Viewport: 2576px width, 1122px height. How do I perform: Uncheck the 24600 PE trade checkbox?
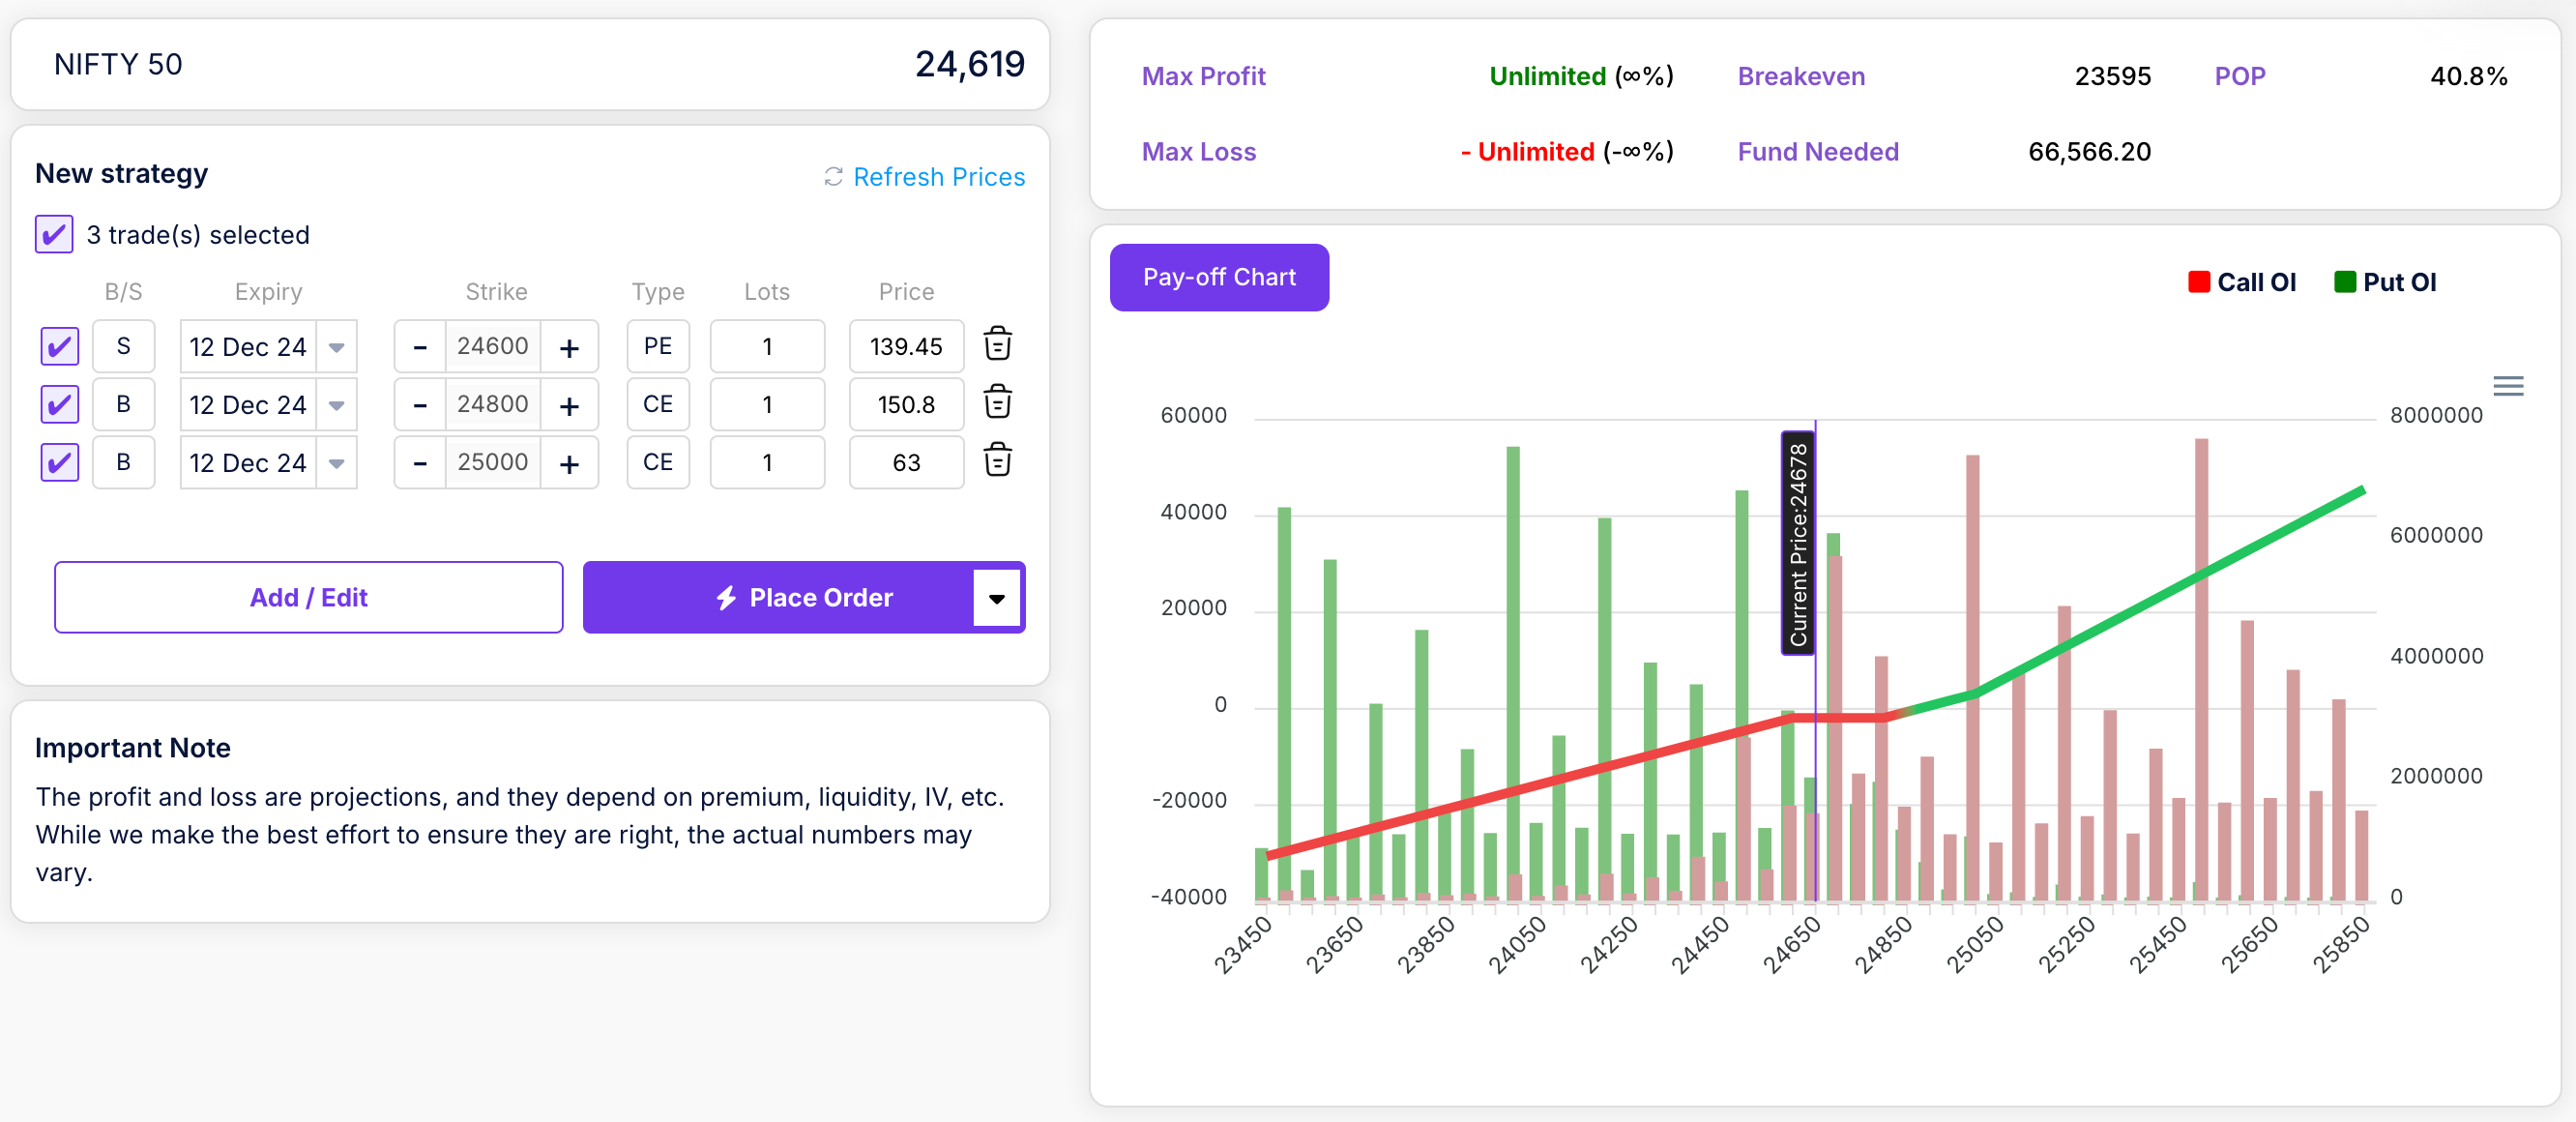pyautogui.click(x=60, y=346)
